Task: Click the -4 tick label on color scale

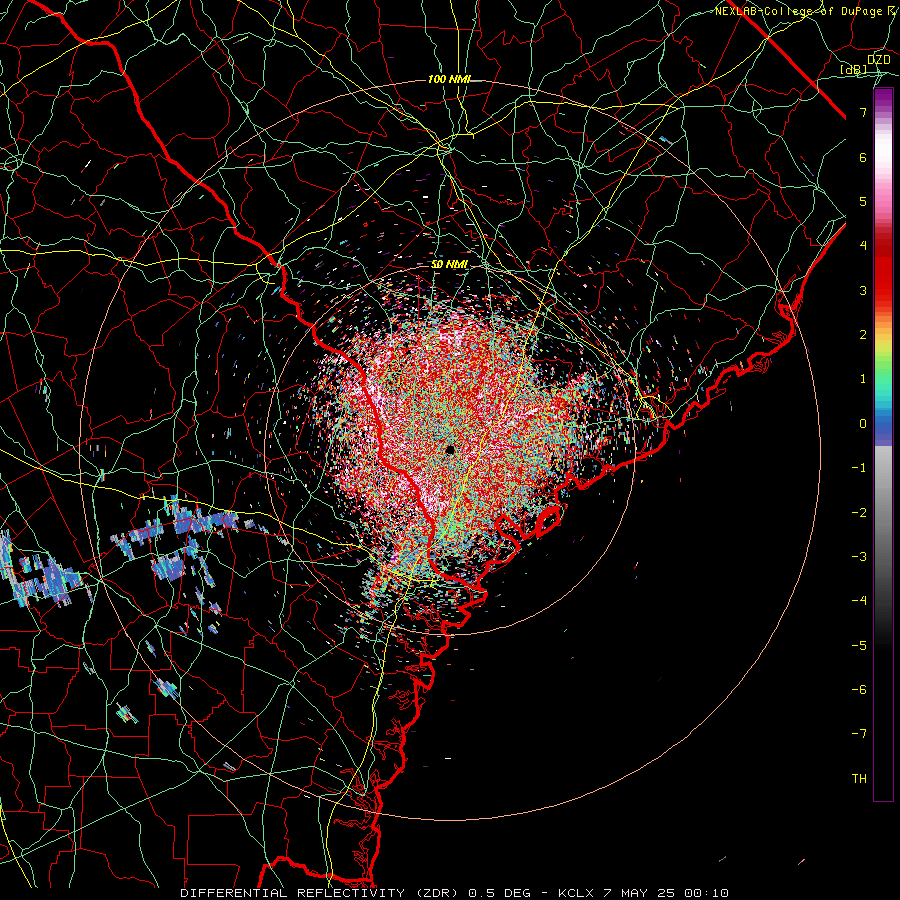Action: 859,601
